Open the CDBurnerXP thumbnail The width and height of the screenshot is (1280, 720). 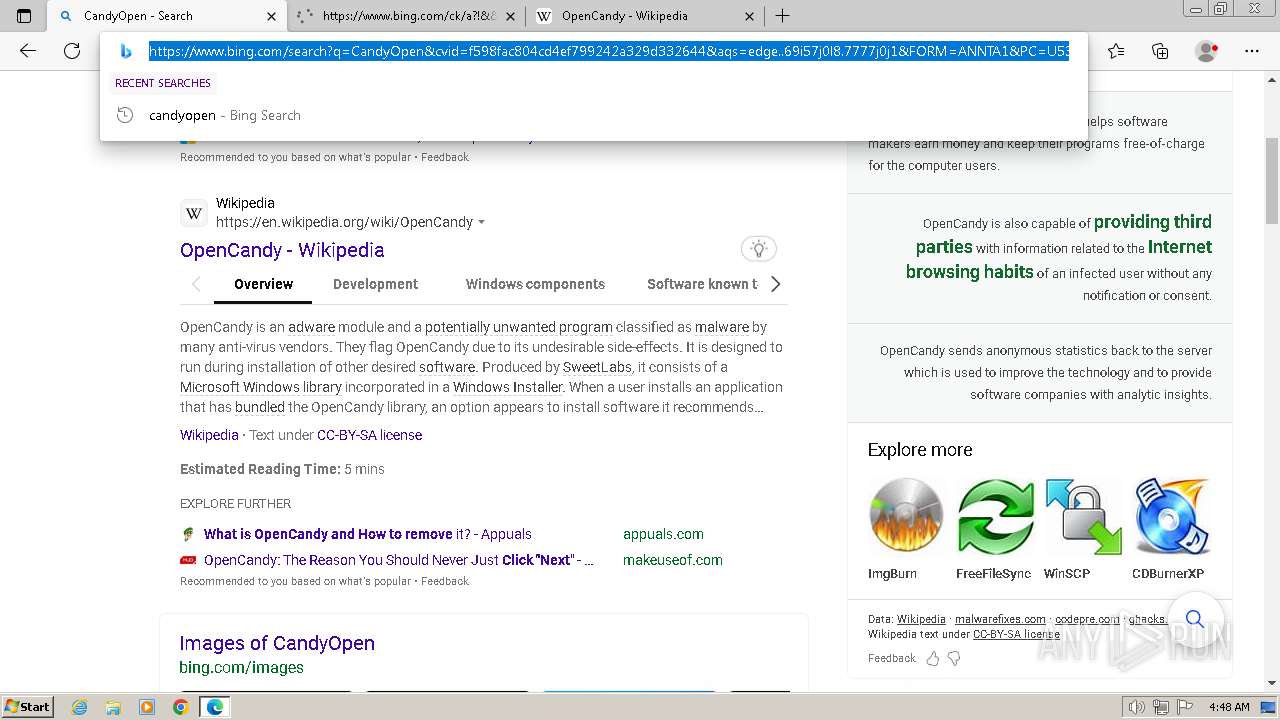pyautogui.click(x=1172, y=516)
